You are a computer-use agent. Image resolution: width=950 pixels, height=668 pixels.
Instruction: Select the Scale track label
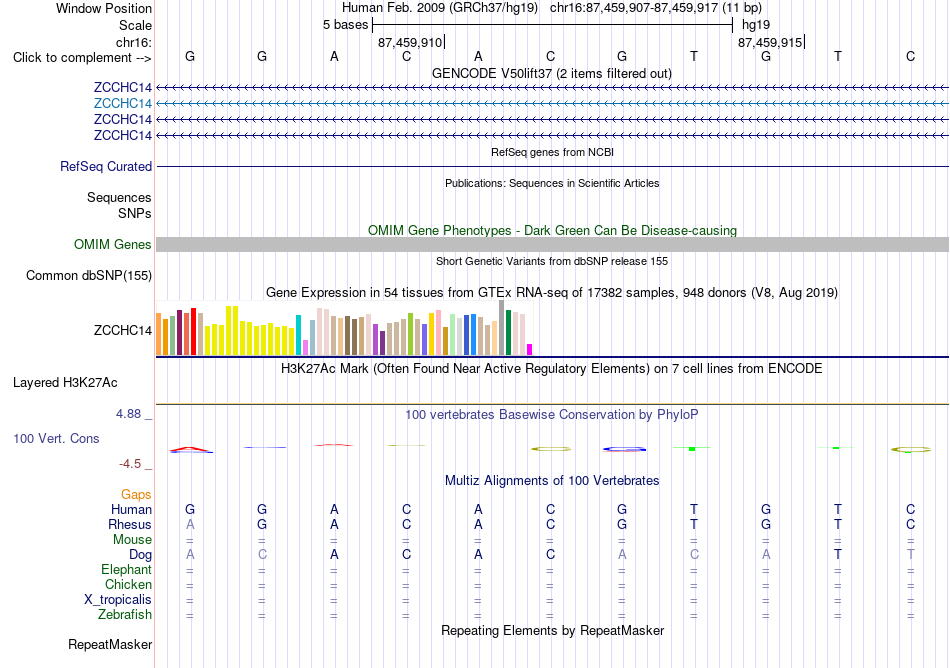click(135, 25)
